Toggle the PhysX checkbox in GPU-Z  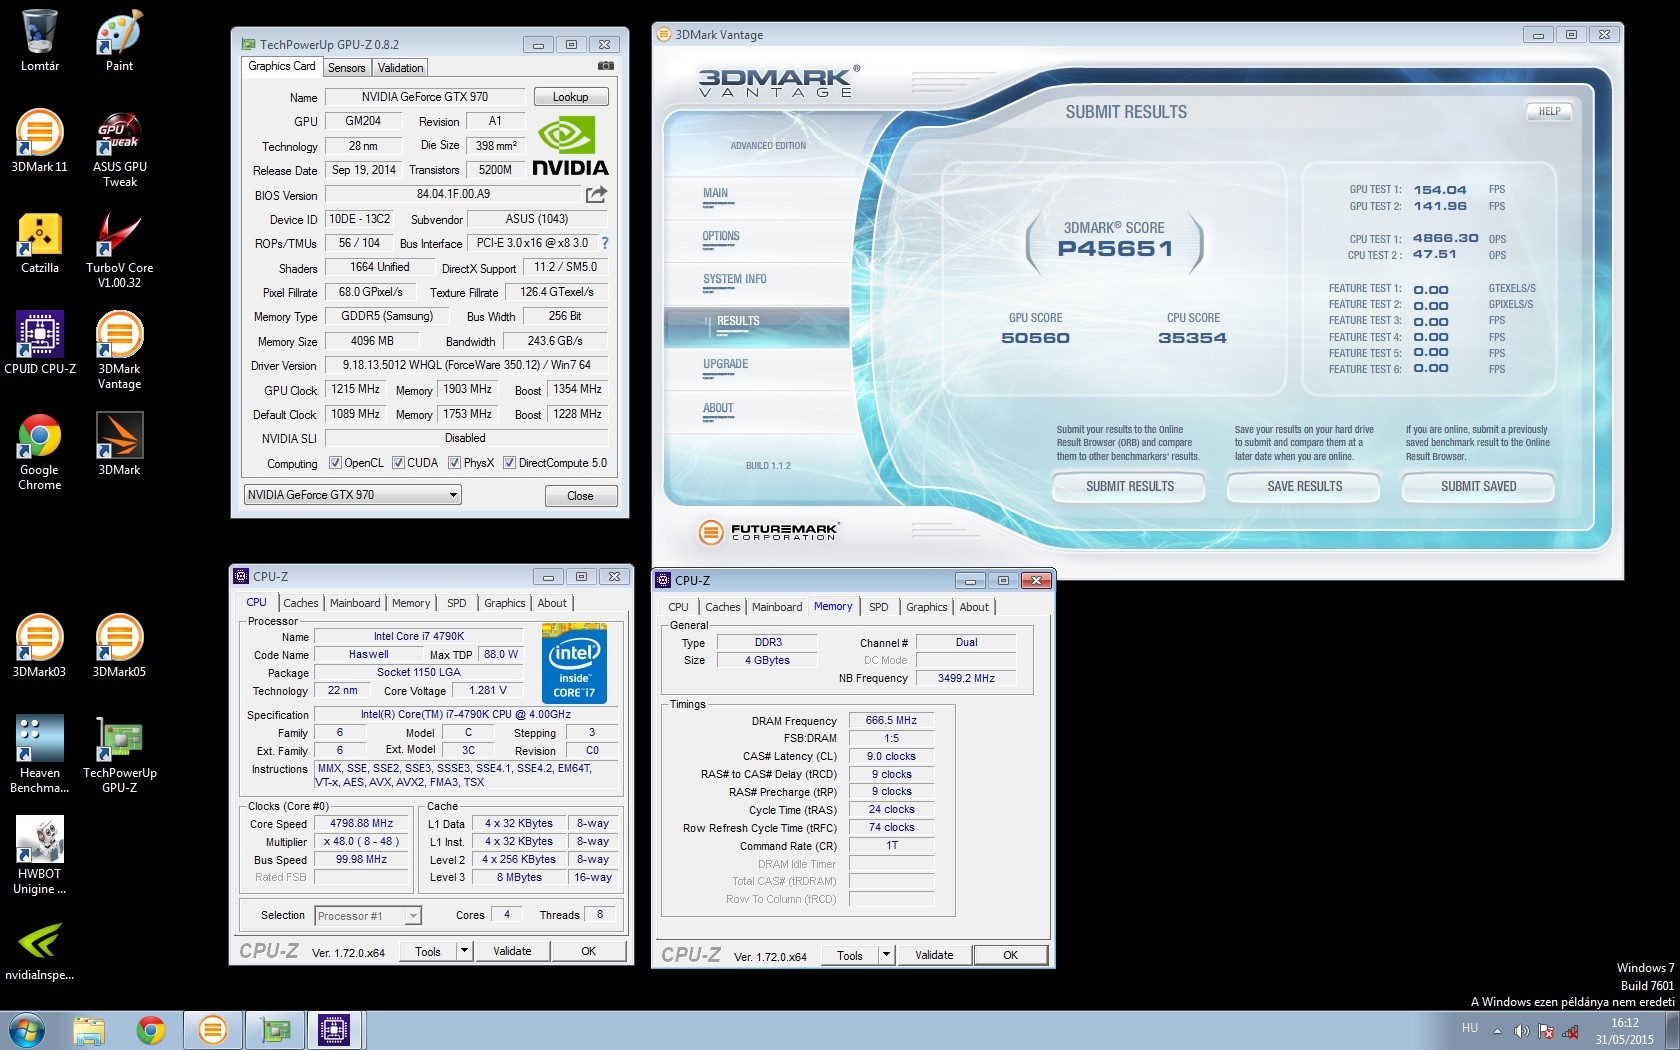(x=455, y=463)
